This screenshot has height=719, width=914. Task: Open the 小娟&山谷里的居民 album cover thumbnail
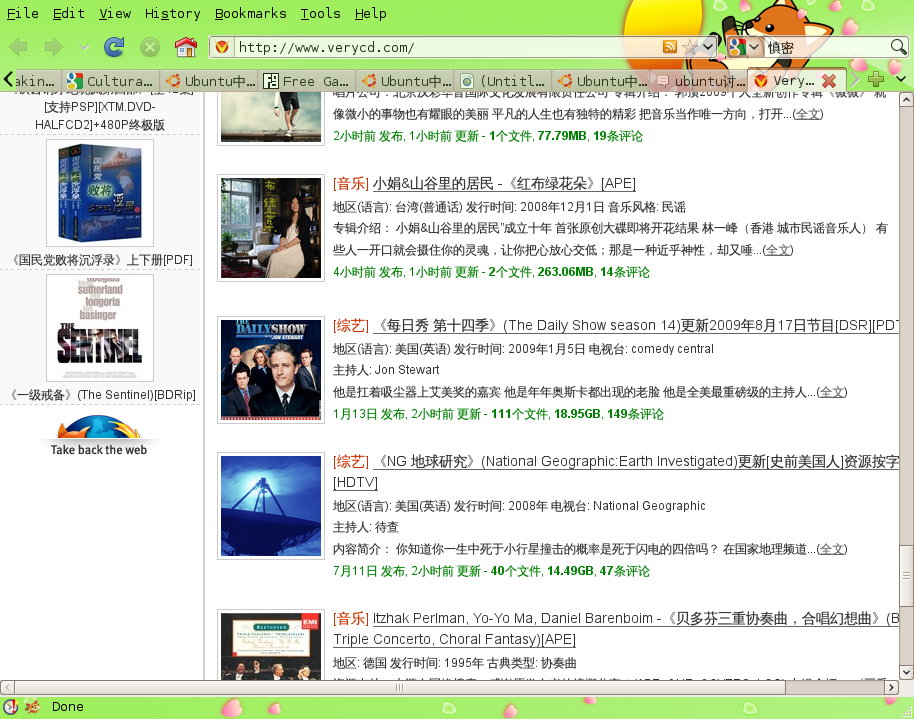pos(270,228)
